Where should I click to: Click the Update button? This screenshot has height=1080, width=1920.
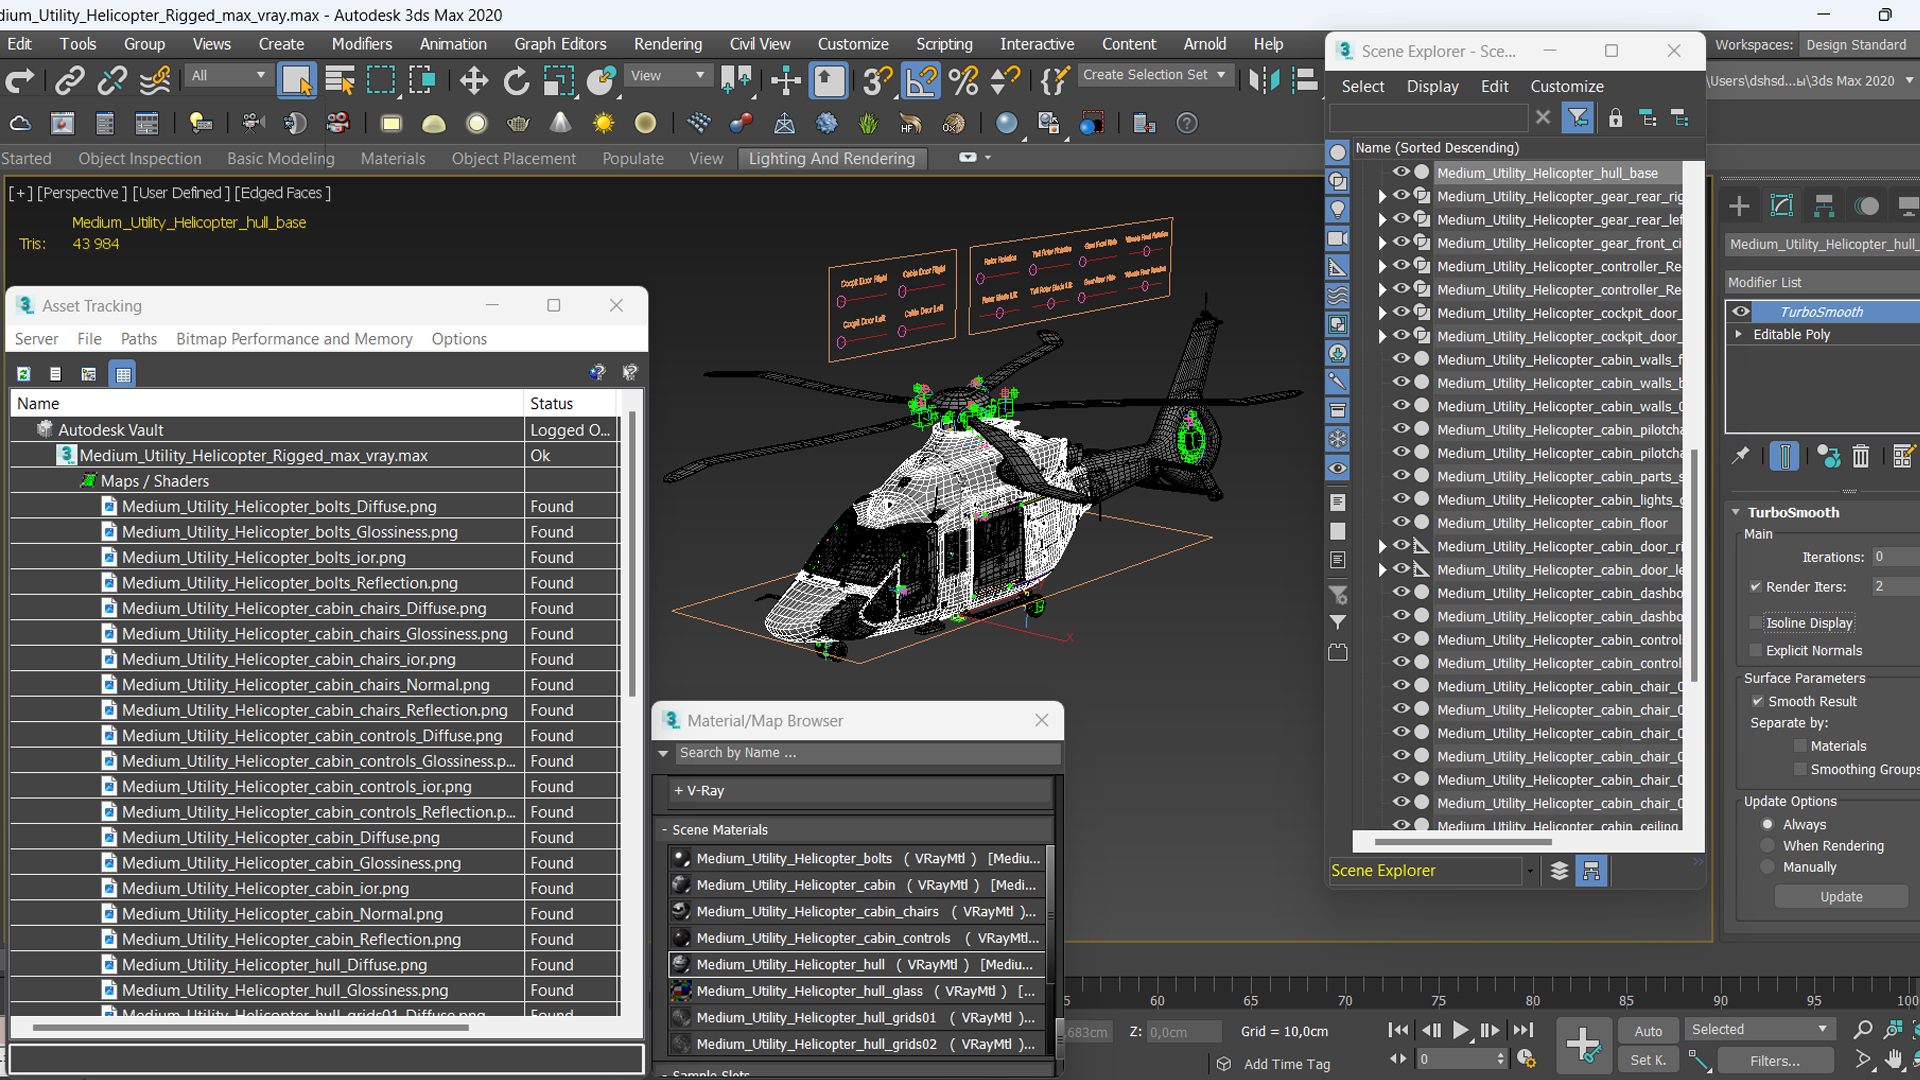1841,897
